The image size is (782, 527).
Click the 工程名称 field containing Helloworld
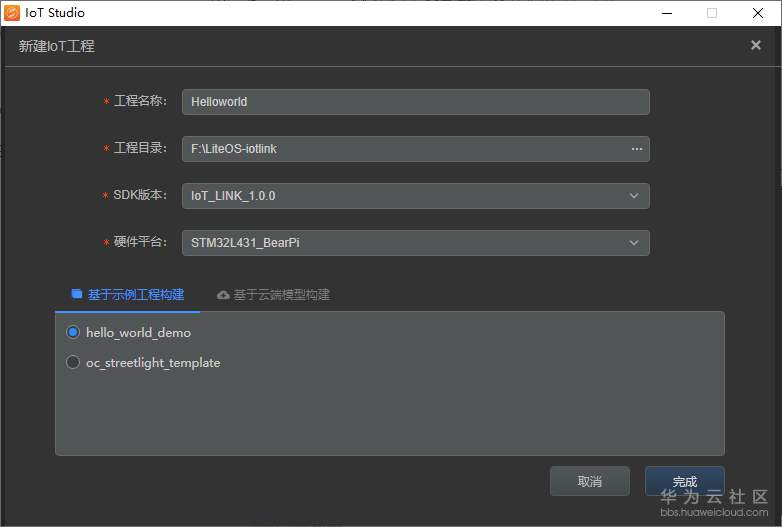click(415, 102)
